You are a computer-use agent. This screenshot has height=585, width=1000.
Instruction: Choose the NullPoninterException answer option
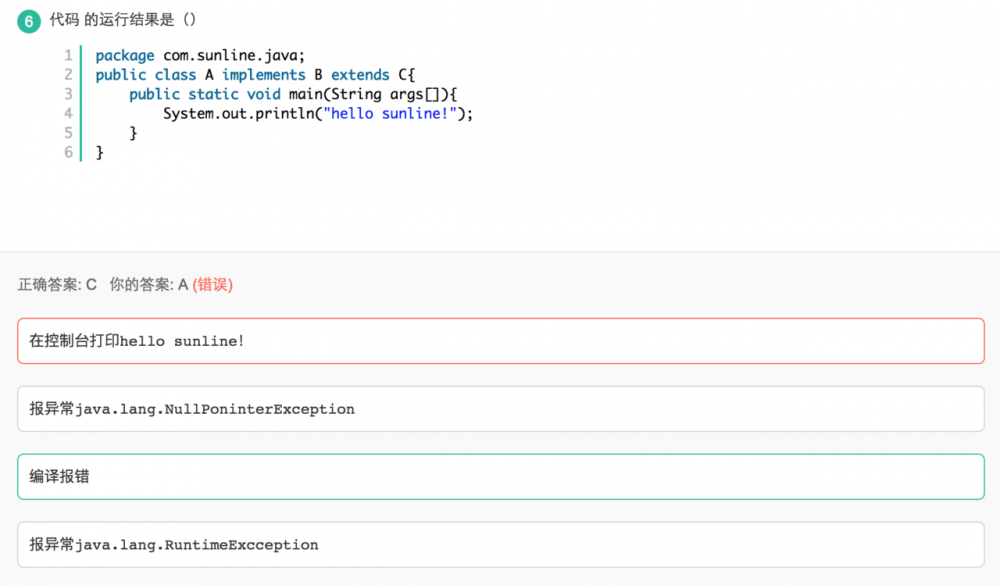[x=500, y=409]
